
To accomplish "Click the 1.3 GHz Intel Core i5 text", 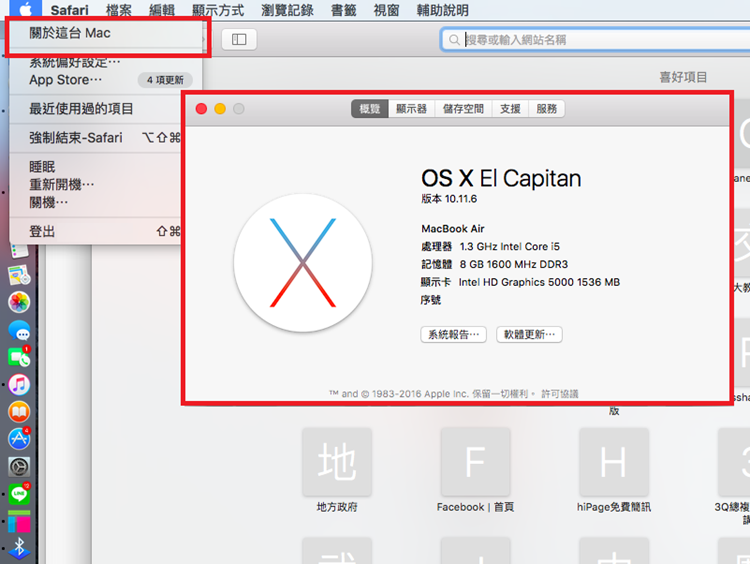I will [509, 246].
